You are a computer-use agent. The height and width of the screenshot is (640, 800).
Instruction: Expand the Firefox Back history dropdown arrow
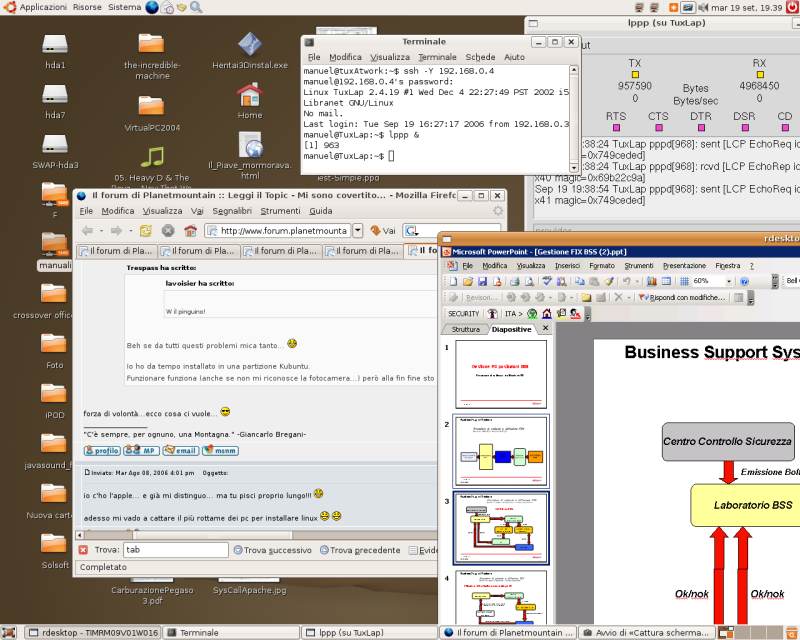101,231
